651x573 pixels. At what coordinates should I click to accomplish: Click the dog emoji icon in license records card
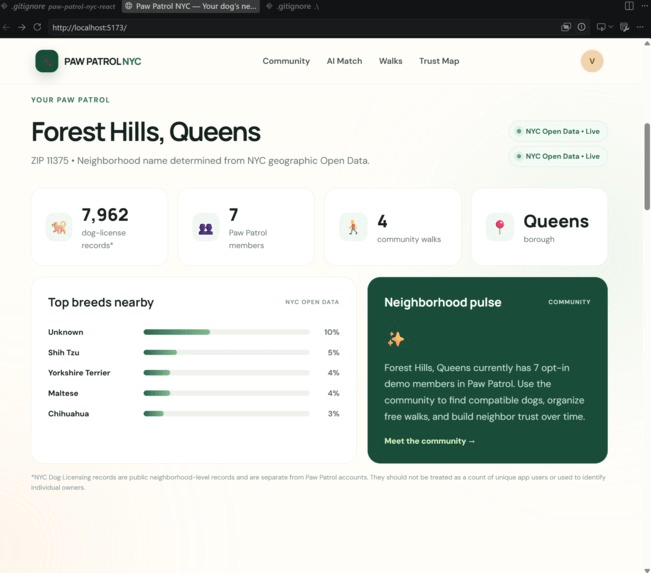coord(59,227)
